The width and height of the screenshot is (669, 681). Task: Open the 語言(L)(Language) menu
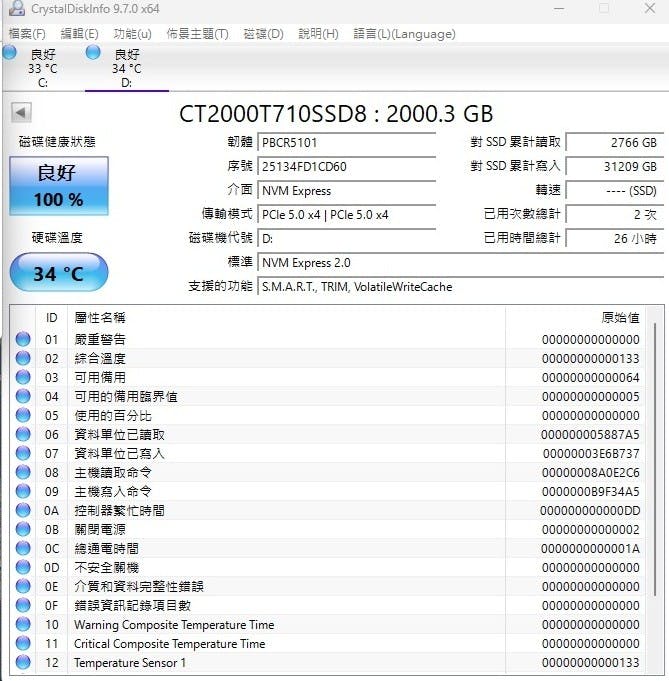coord(404,34)
